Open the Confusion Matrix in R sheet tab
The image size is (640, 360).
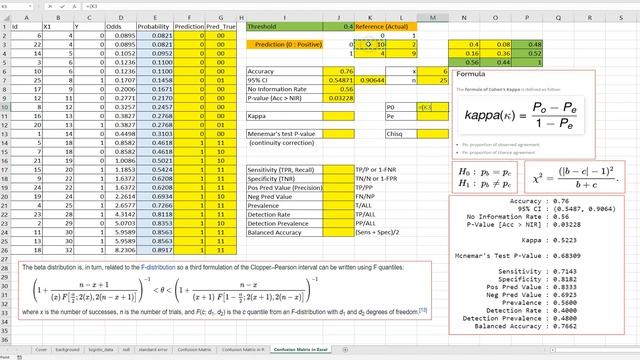coord(243,349)
